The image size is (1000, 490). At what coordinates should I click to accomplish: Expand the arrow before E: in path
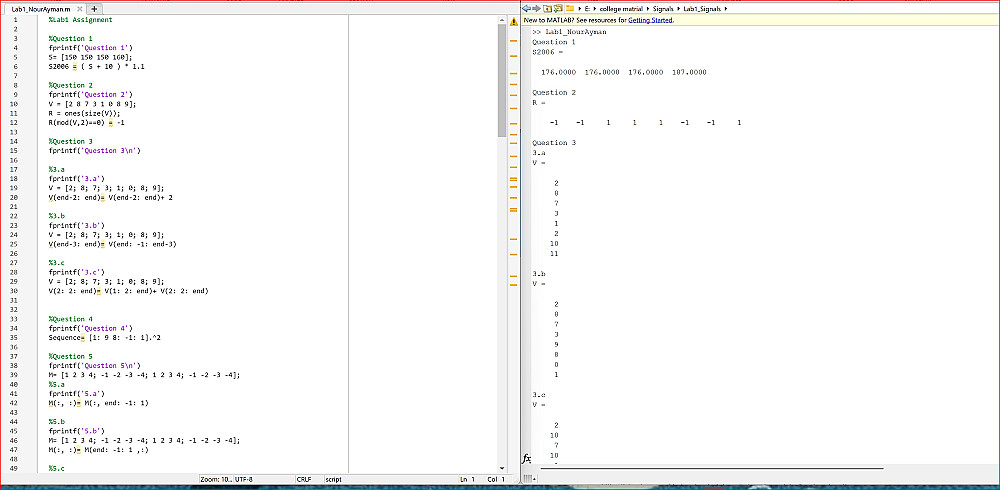(580, 9)
